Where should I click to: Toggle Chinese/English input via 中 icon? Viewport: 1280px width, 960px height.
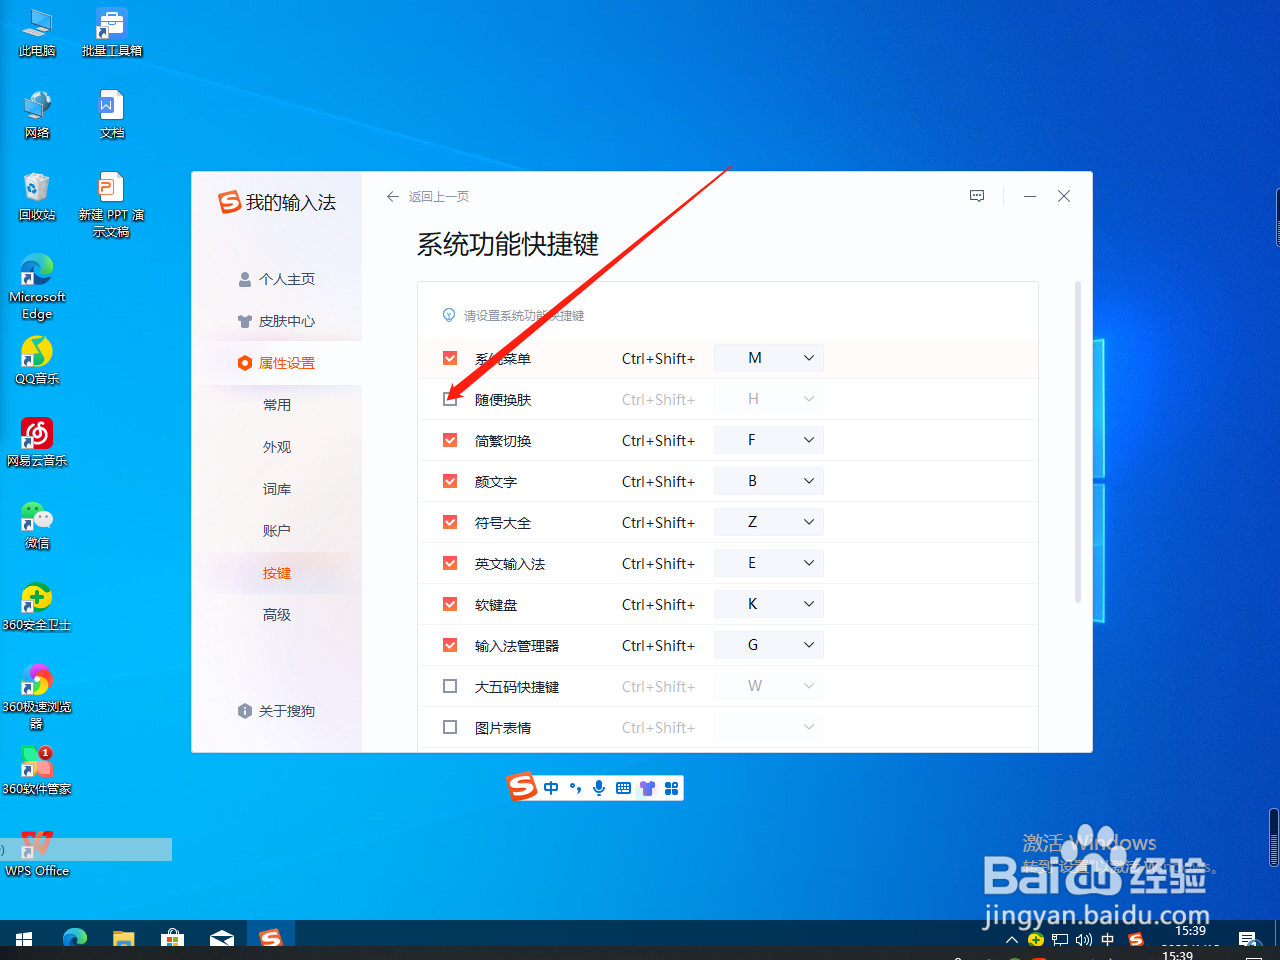pyautogui.click(x=551, y=788)
